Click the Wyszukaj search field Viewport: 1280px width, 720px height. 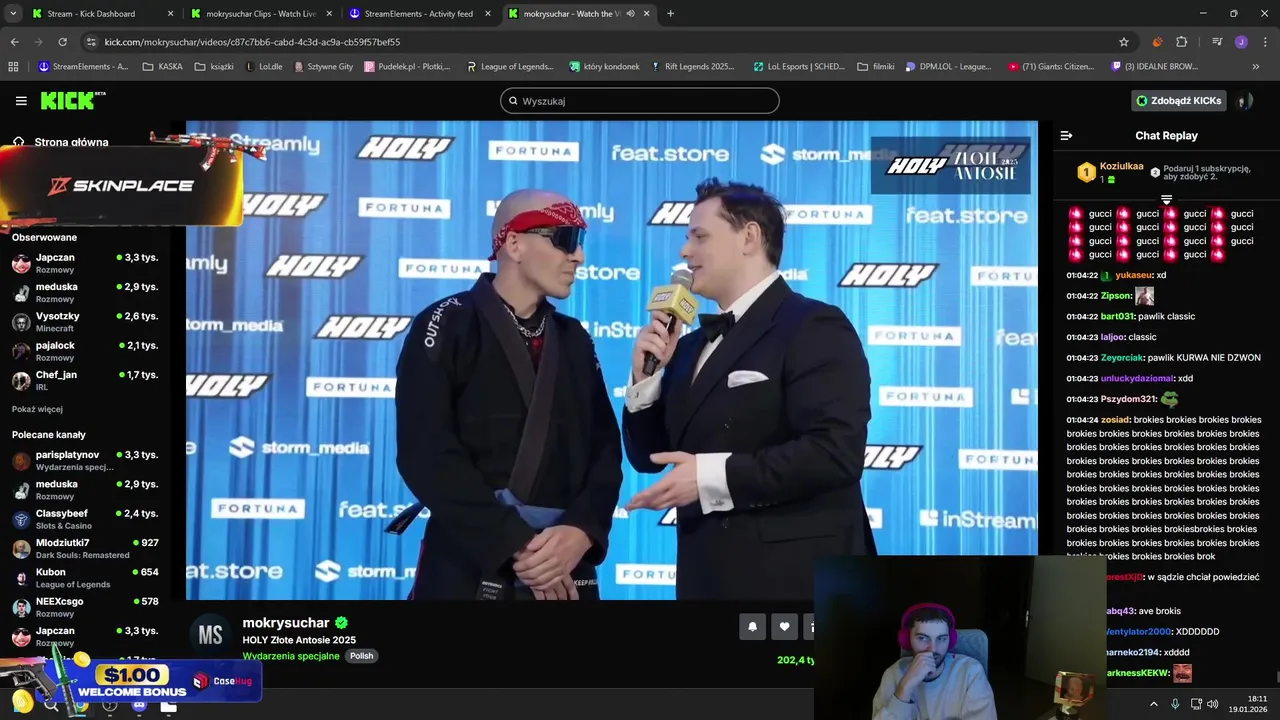[x=640, y=101]
